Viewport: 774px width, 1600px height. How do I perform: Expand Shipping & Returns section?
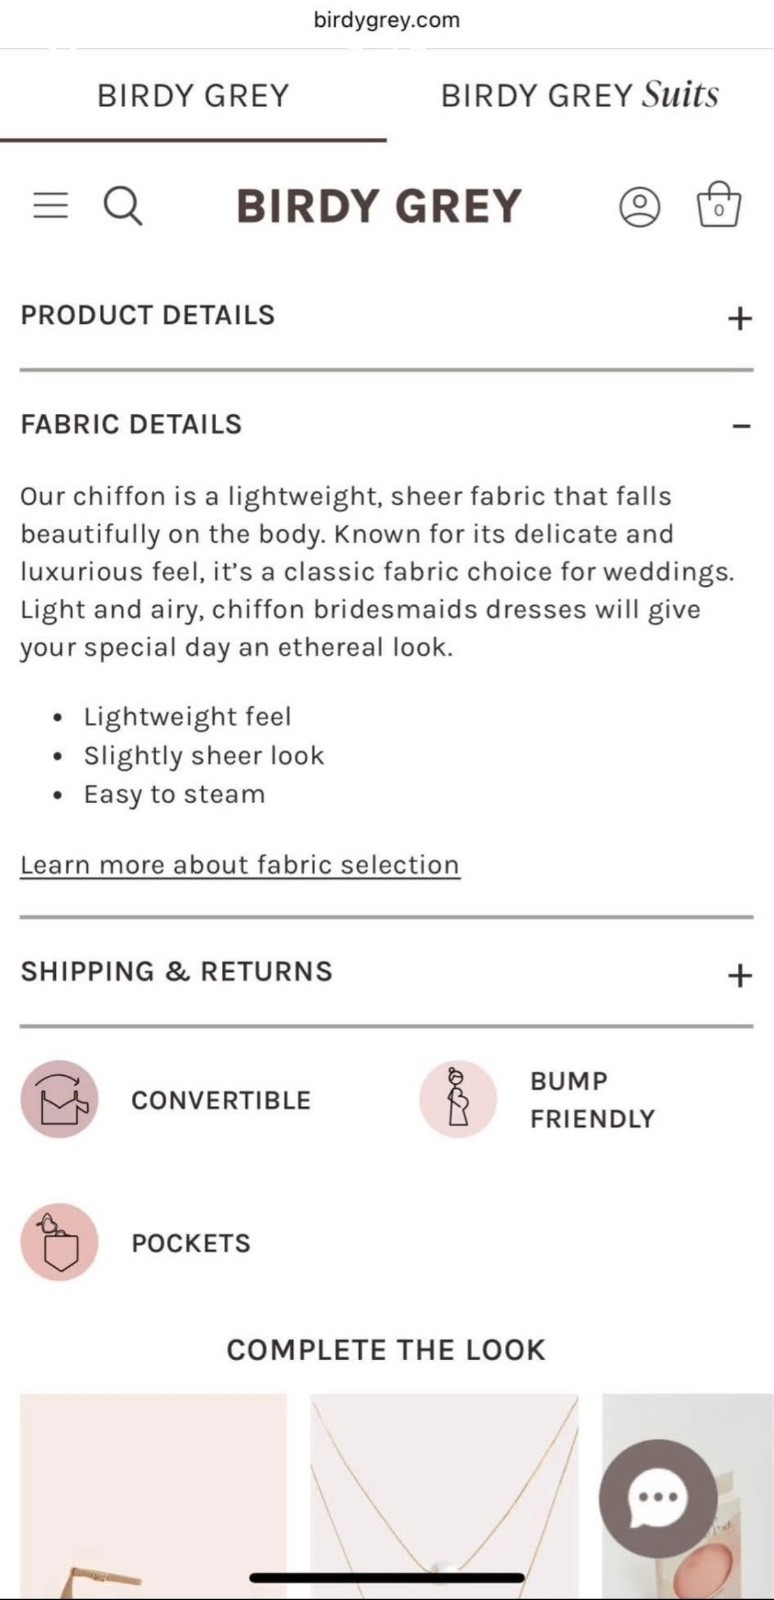tap(739, 975)
